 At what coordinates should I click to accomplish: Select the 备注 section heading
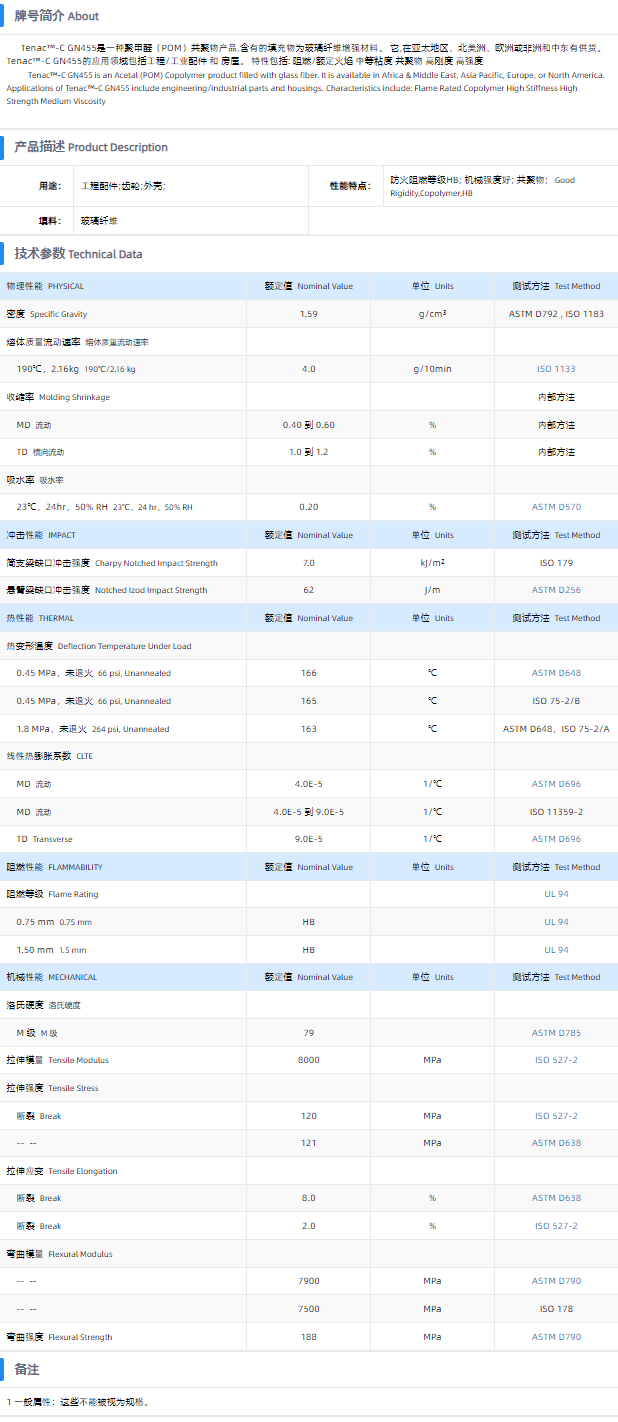(x=26, y=1369)
